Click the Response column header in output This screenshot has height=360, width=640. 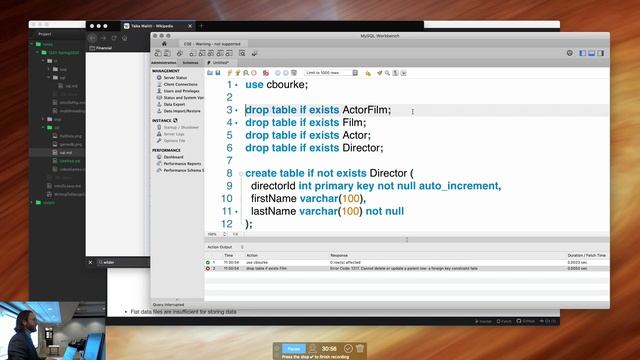(x=339, y=255)
